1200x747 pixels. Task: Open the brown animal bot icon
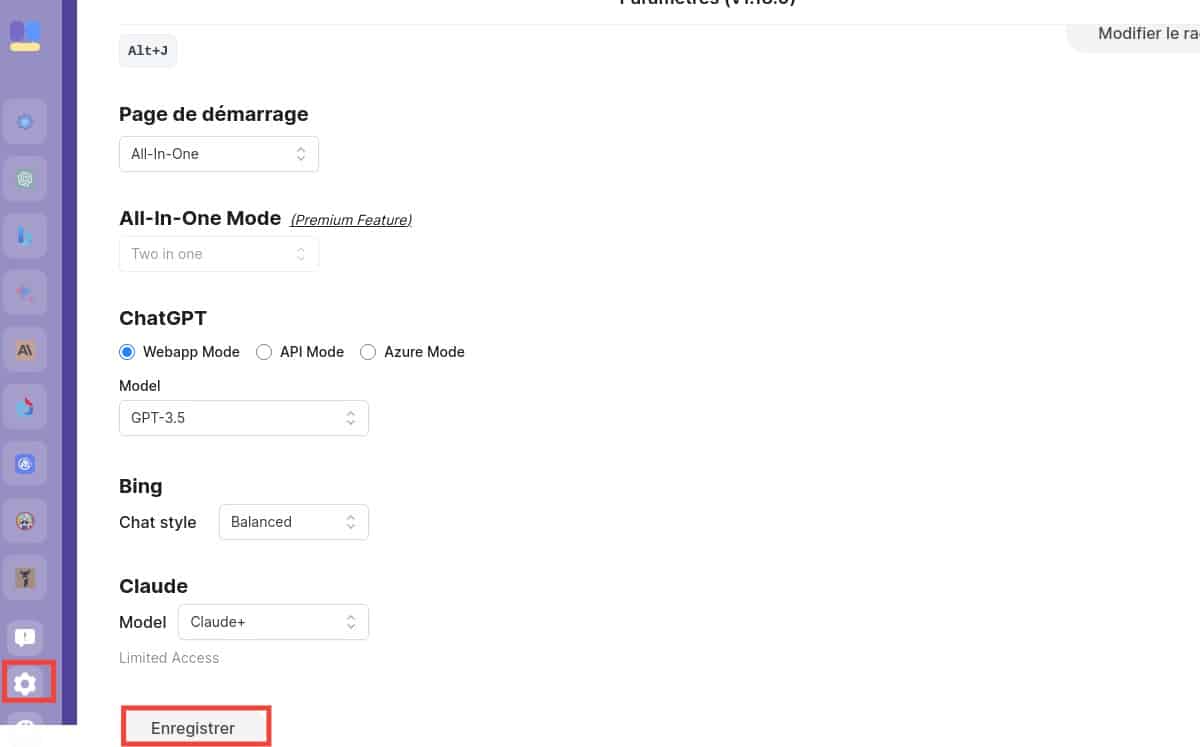coord(25,578)
